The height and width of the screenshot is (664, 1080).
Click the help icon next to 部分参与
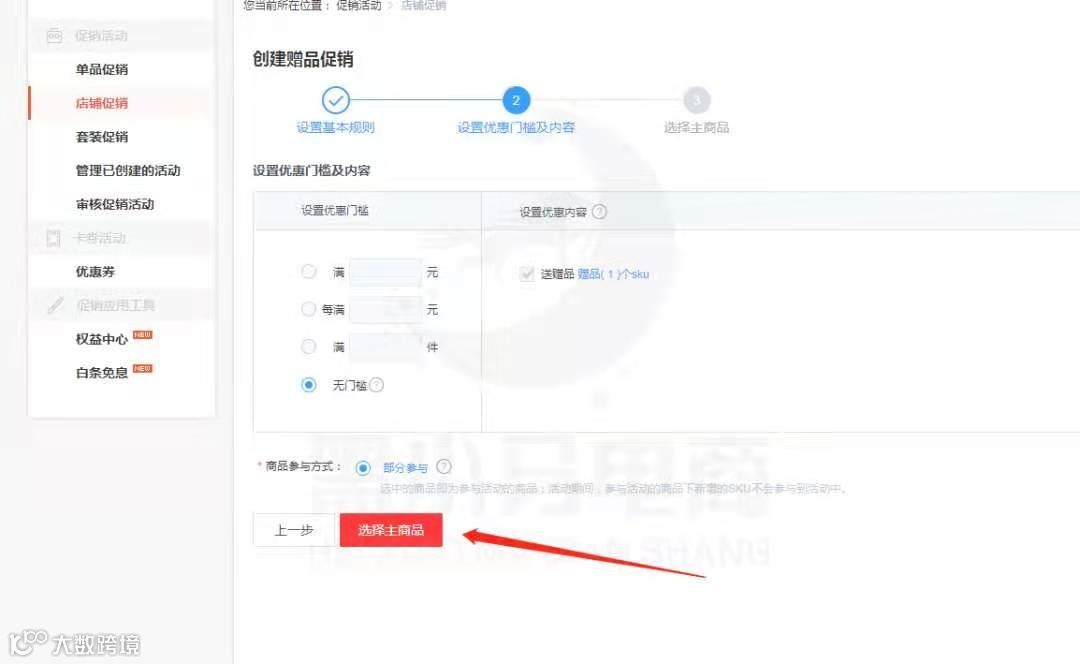444,467
